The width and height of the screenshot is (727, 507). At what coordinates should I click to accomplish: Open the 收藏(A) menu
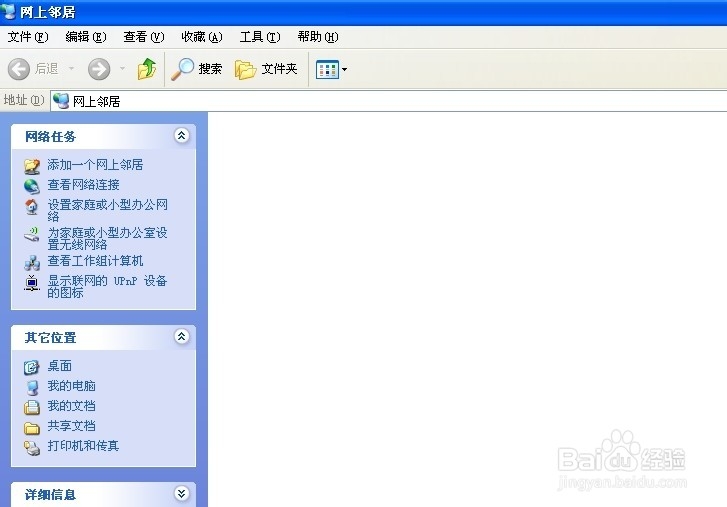(x=202, y=37)
